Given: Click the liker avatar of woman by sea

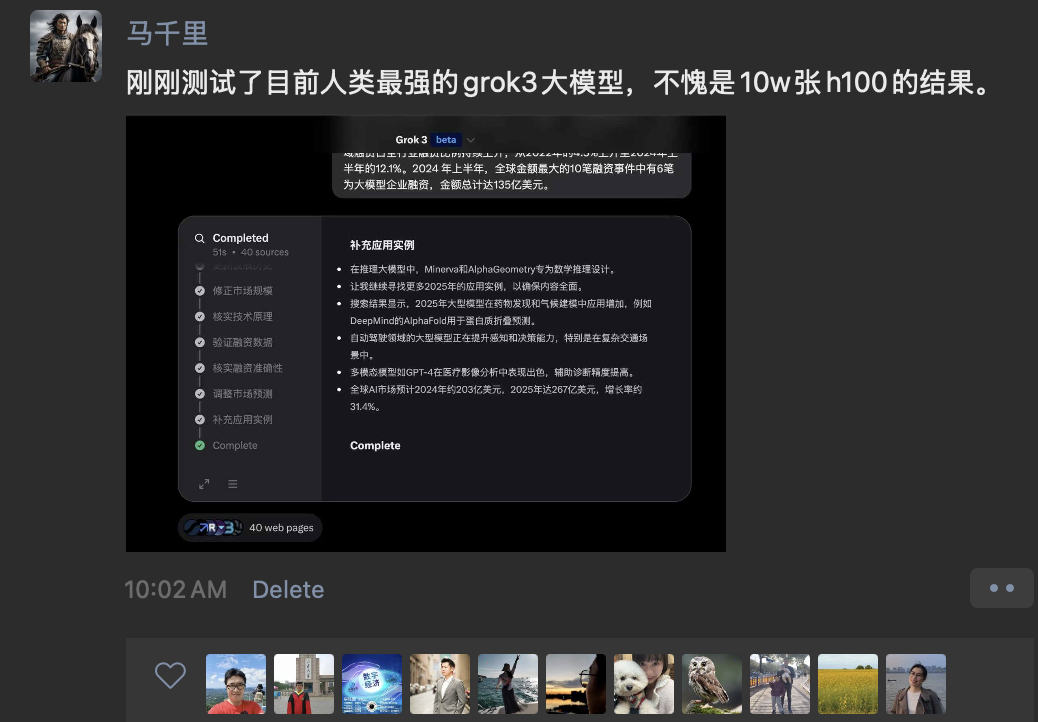Looking at the screenshot, I should pyautogui.click(x=508, y=684).
